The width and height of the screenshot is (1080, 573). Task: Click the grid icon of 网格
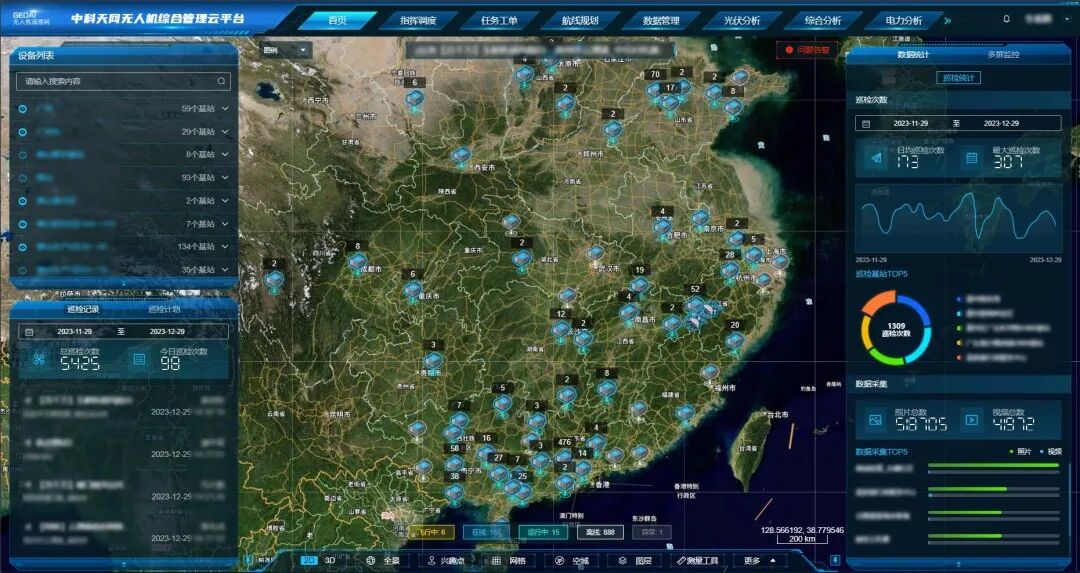pos(496,561)
